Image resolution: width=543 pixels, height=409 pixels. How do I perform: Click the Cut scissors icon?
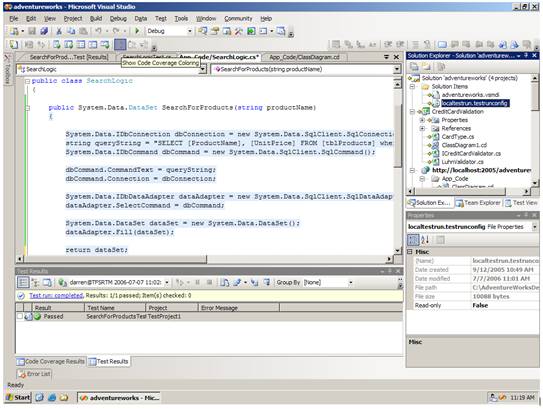pyautogui.click(x=59, y=31)
